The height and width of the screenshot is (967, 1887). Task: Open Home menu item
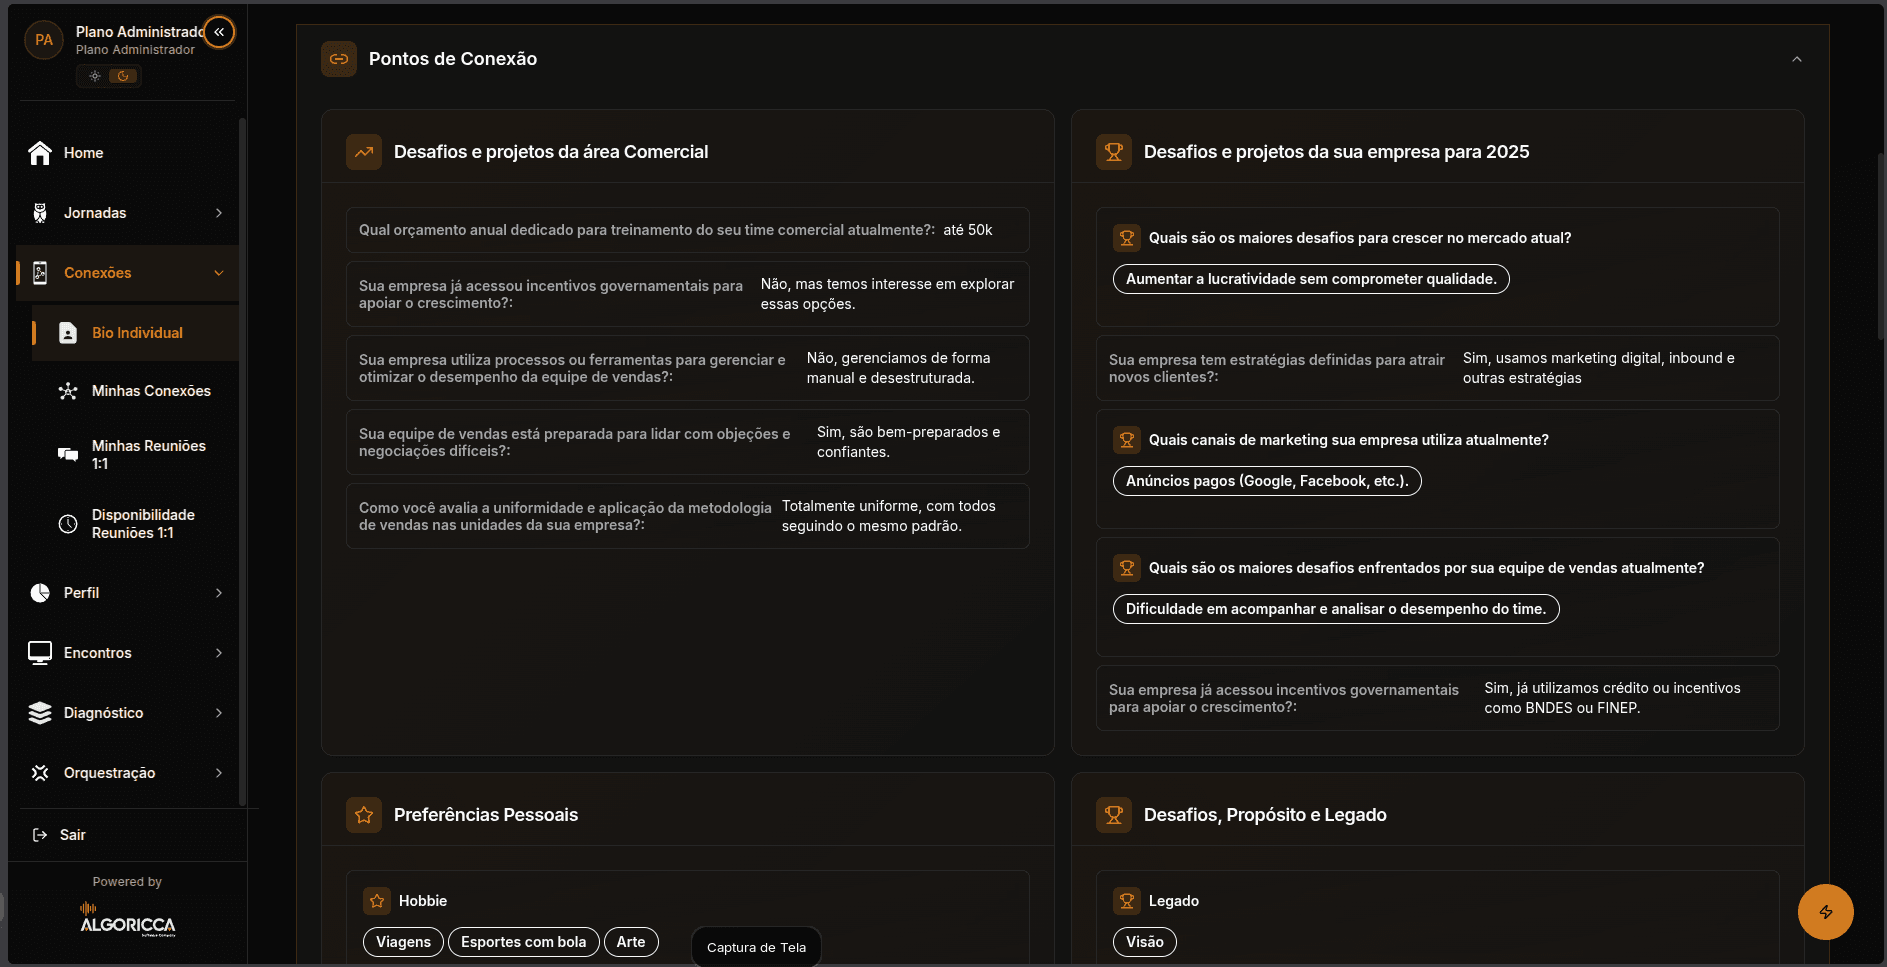click(x=127, y=153)
